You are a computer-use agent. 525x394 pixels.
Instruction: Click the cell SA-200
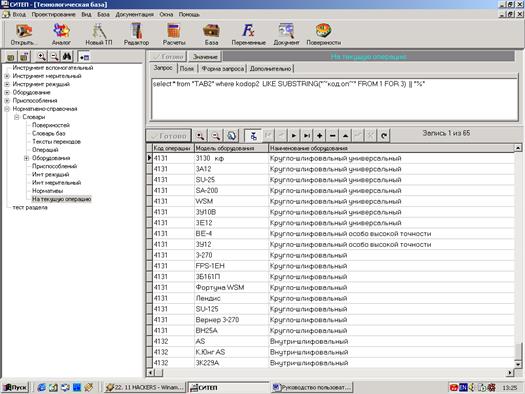231,190
